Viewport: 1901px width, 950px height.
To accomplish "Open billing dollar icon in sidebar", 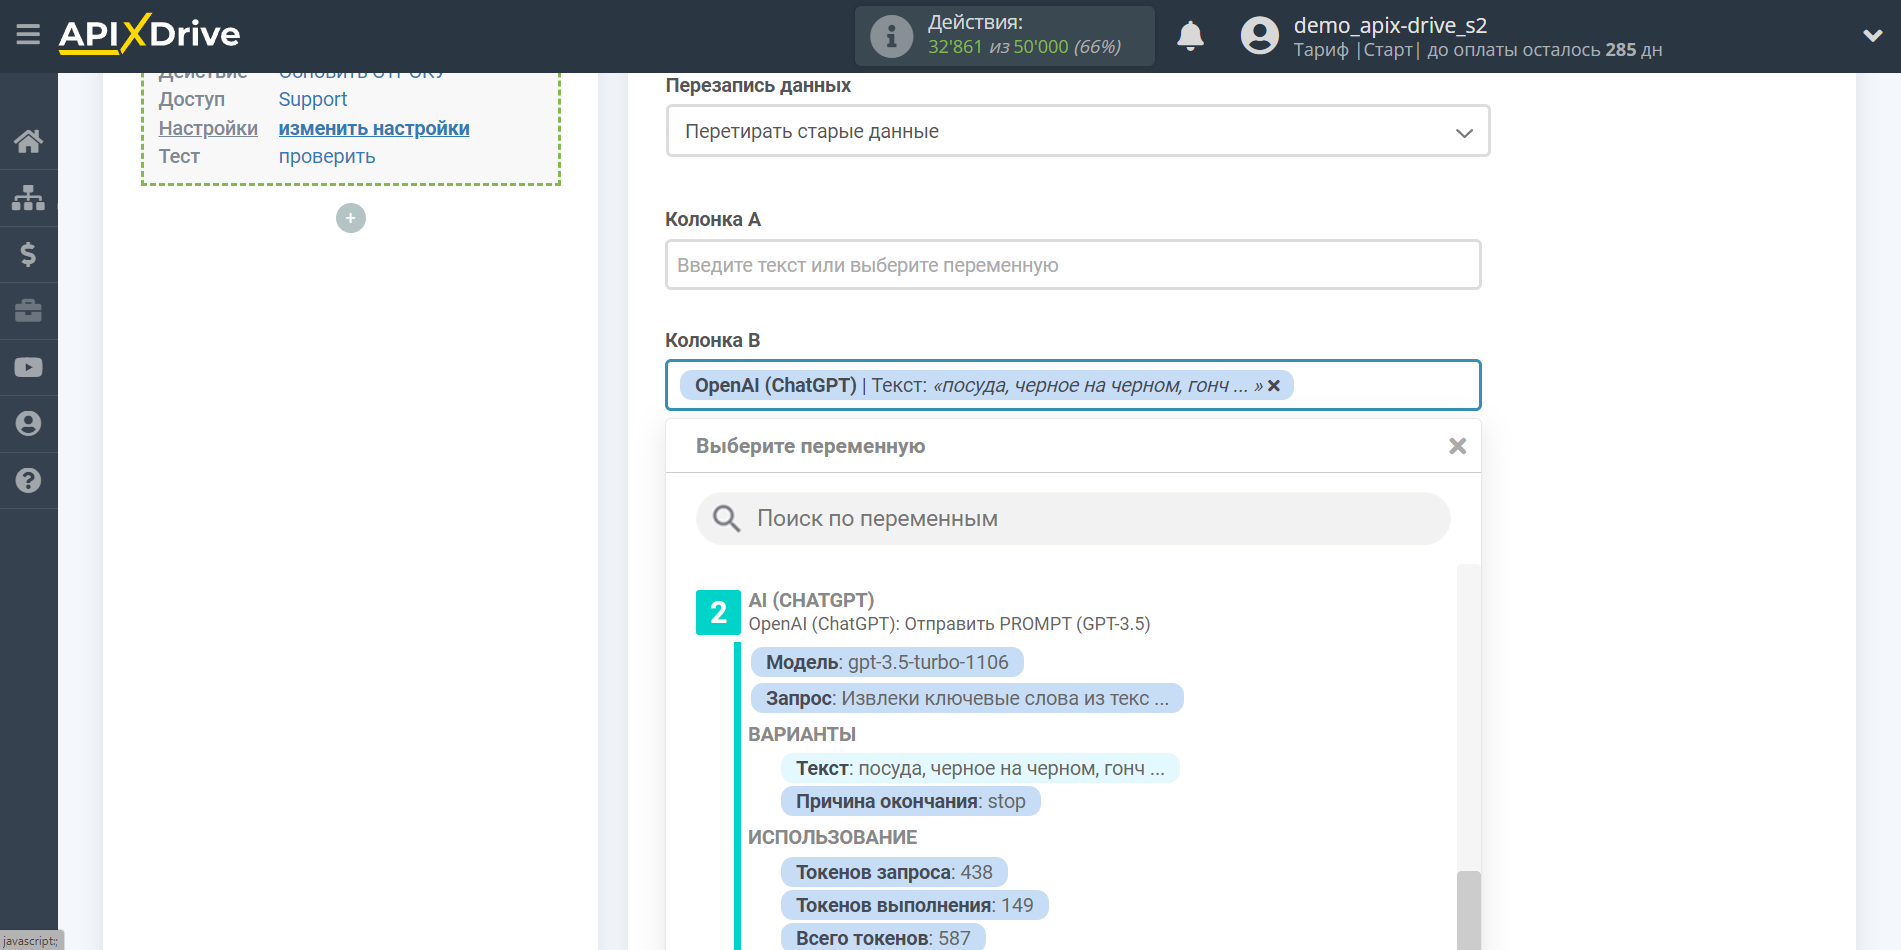I will pos(28,254).
